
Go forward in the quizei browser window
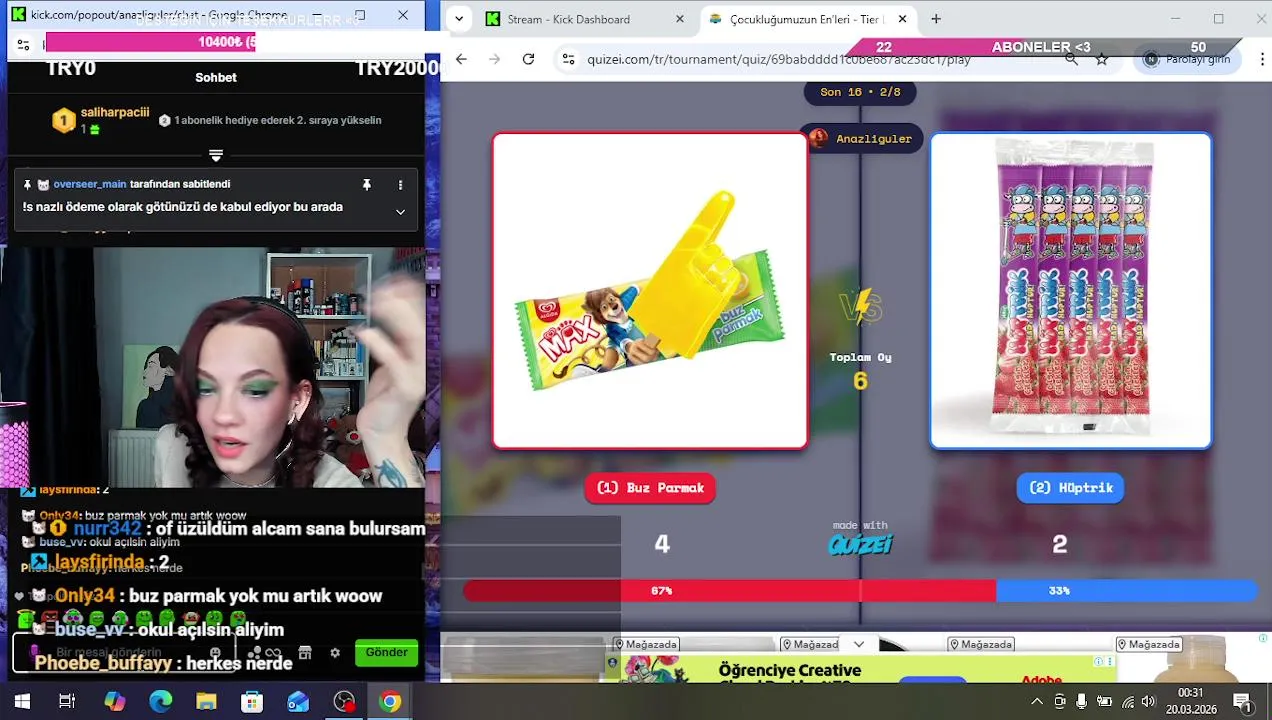click(494, 59)
